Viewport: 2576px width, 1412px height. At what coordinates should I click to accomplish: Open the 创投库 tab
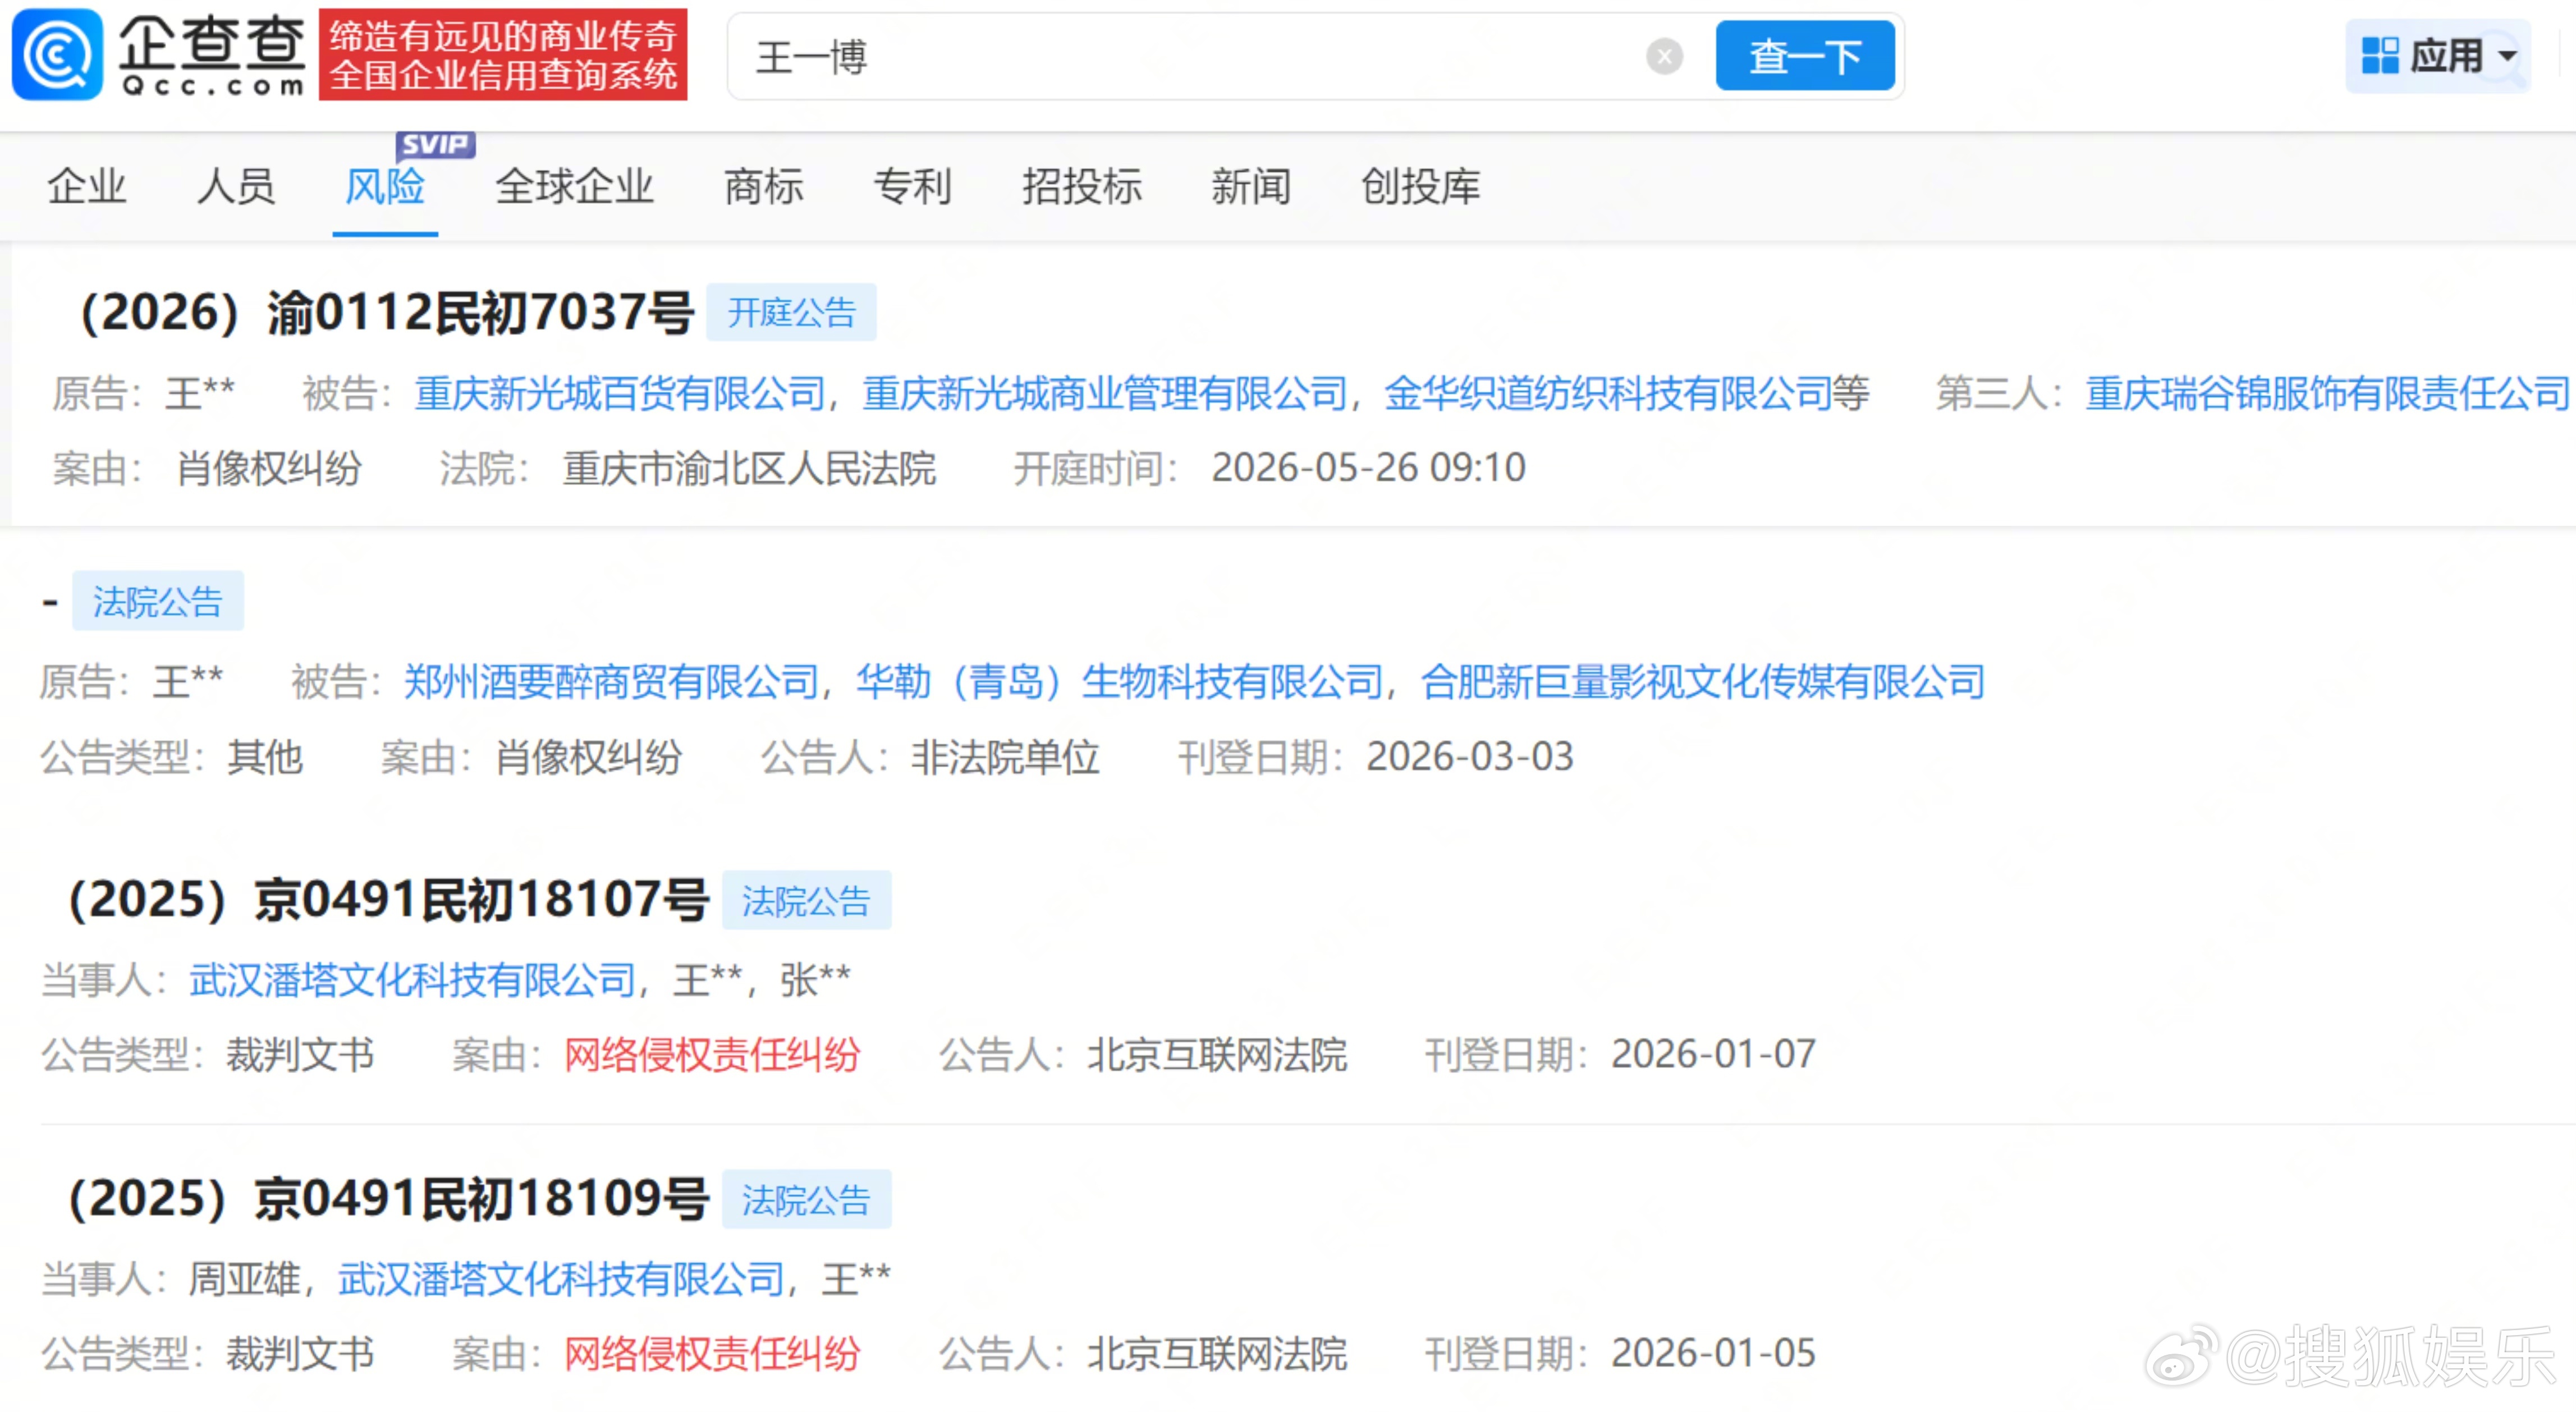1420,187
